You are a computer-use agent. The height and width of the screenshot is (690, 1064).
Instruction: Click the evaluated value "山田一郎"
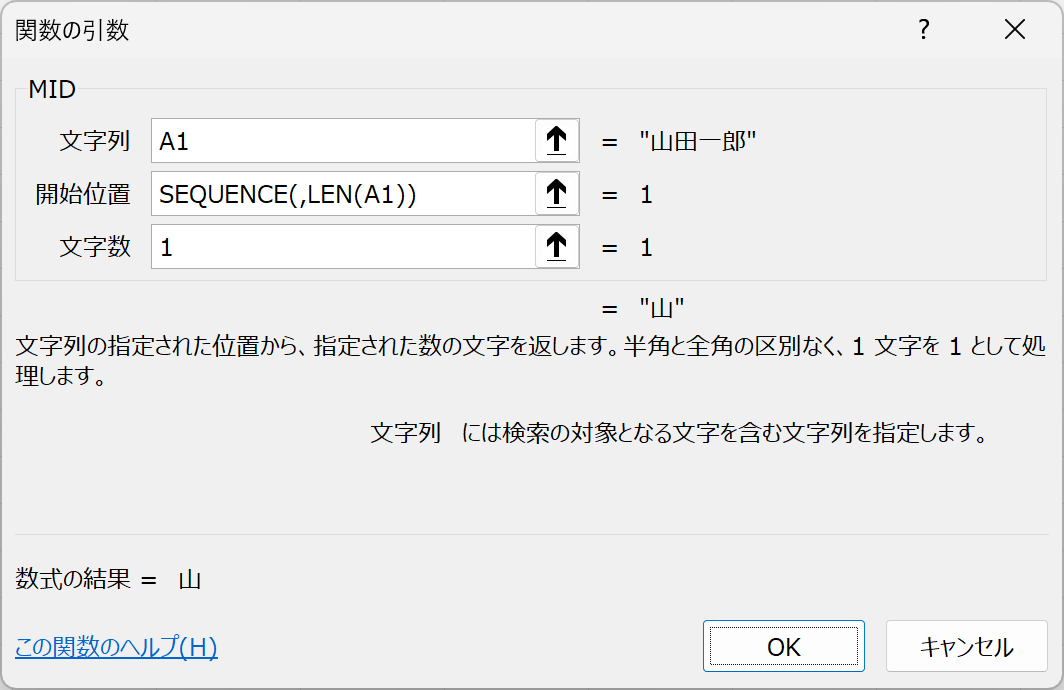[698, 141]
